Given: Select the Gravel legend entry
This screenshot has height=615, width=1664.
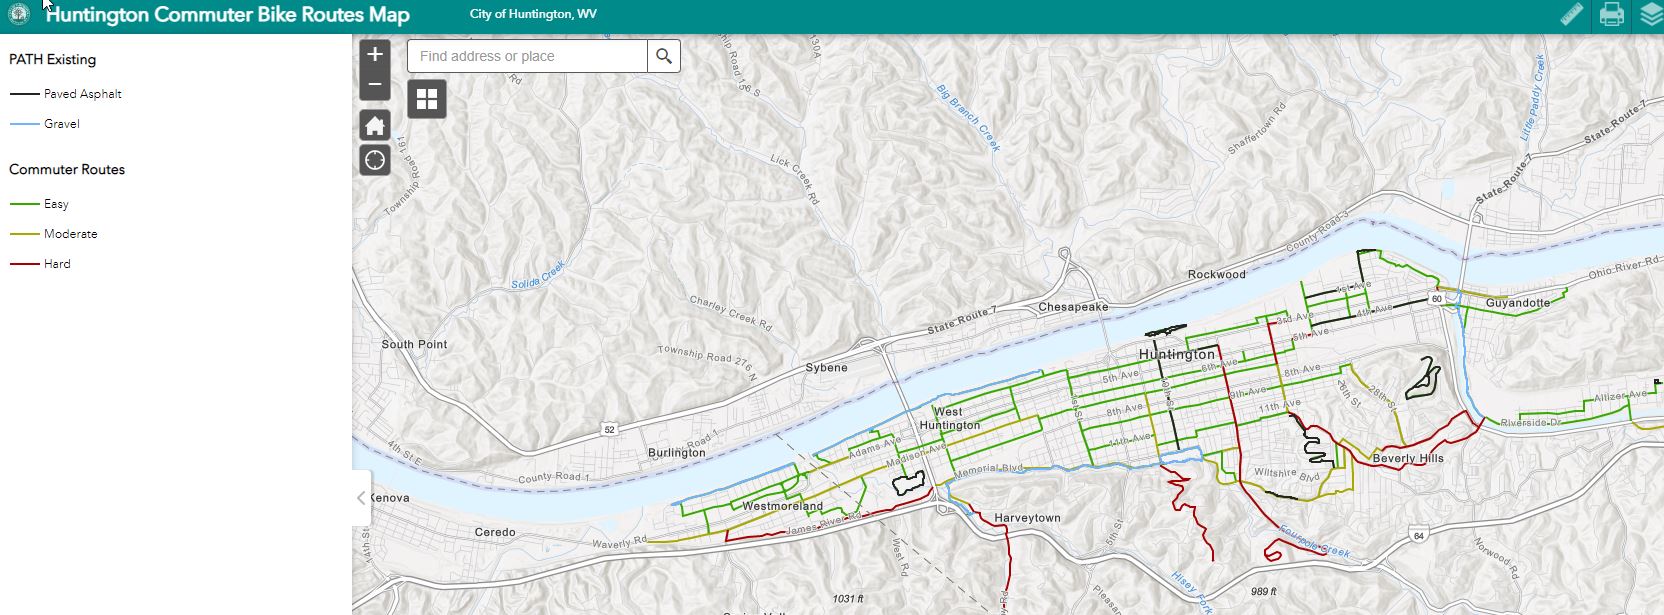Looking at the screenshot, I should coord(61,124).
